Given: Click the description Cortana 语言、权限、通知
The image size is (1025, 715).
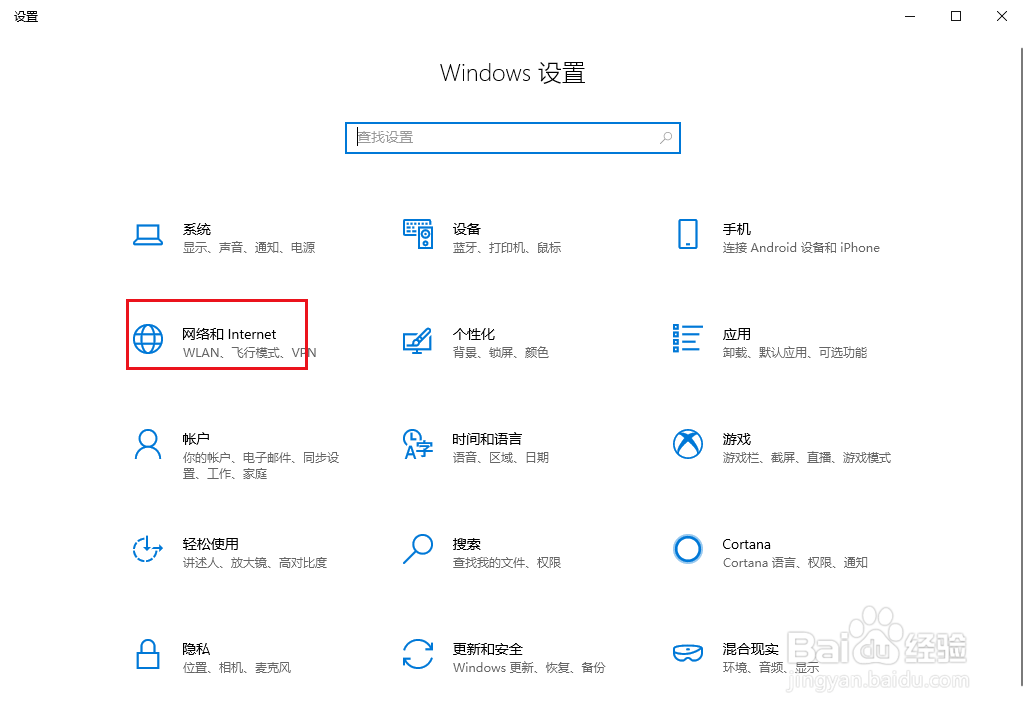Looking at the screenshot, I should pos(795,563).
